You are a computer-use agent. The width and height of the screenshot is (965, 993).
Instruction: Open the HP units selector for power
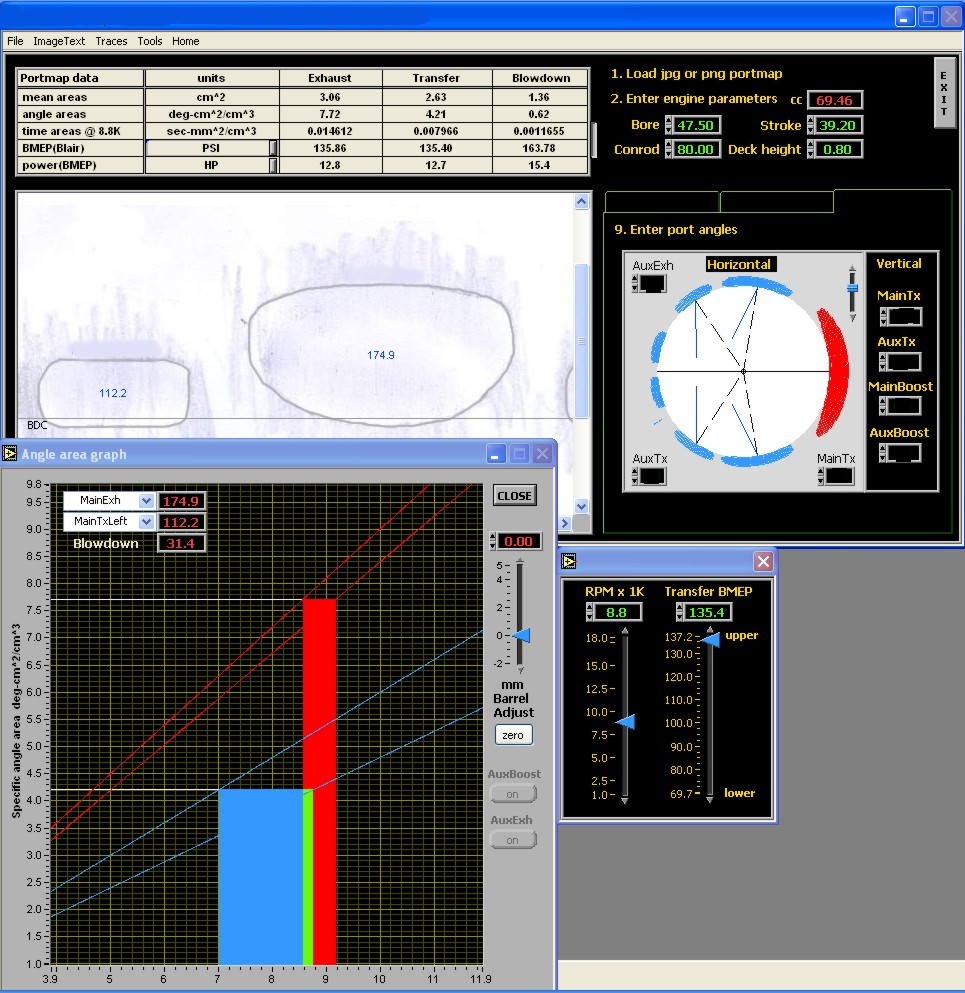(x=273, y=166)
